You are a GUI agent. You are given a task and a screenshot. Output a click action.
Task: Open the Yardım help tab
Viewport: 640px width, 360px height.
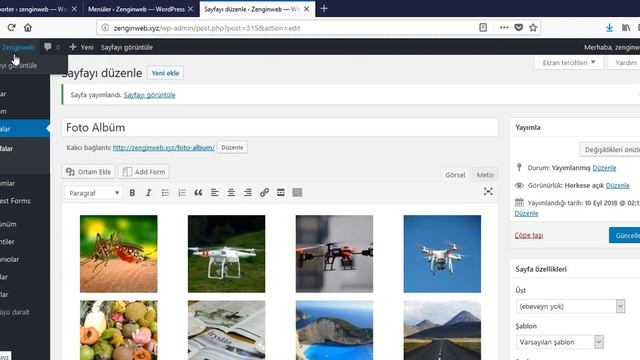(x=624, y=62)
